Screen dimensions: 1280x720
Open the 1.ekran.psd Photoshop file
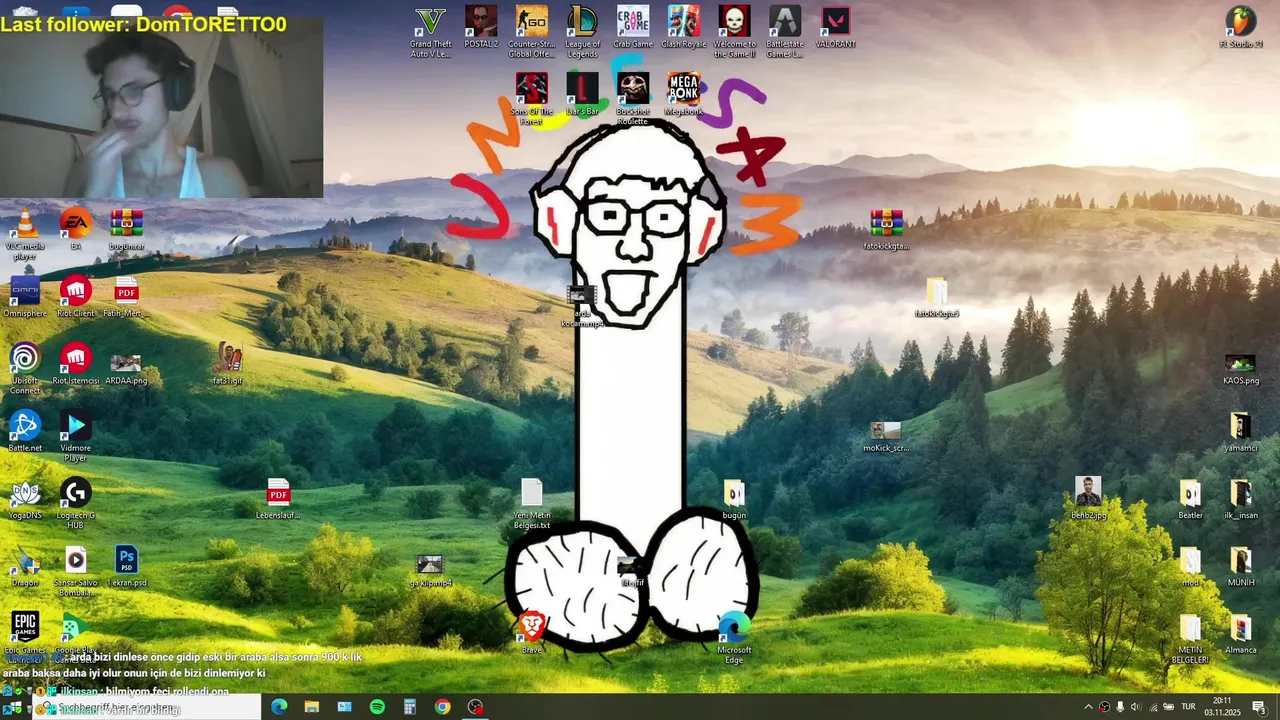tap(126, 566)
